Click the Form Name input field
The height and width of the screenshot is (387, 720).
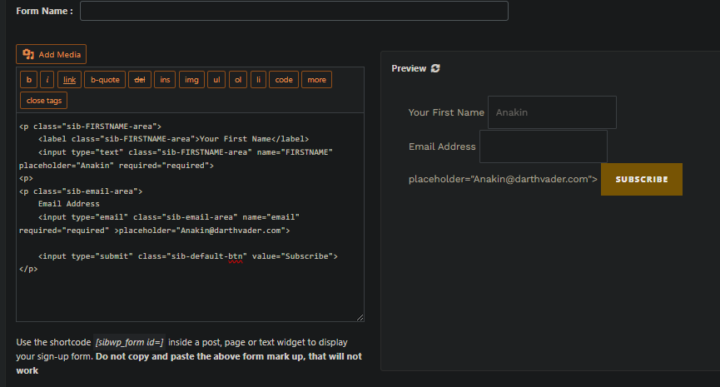294,11
